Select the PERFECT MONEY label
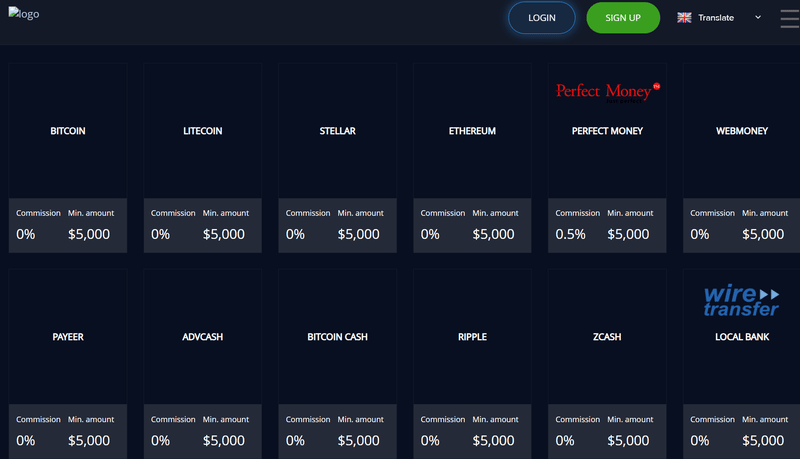The width and height of the screenshot is (800, 459). click(607, 131)
